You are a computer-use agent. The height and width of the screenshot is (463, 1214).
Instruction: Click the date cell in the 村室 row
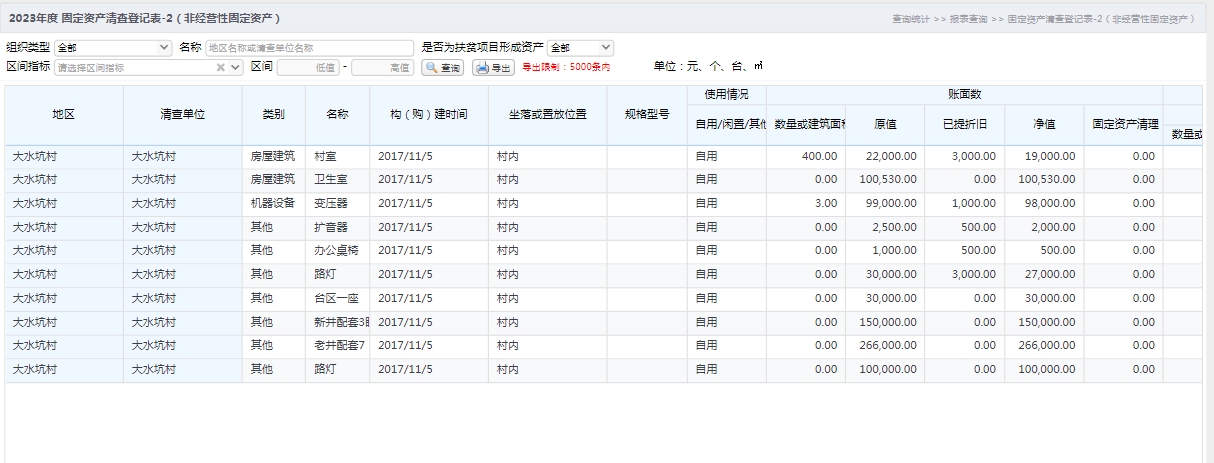click(x=429, y=157)
